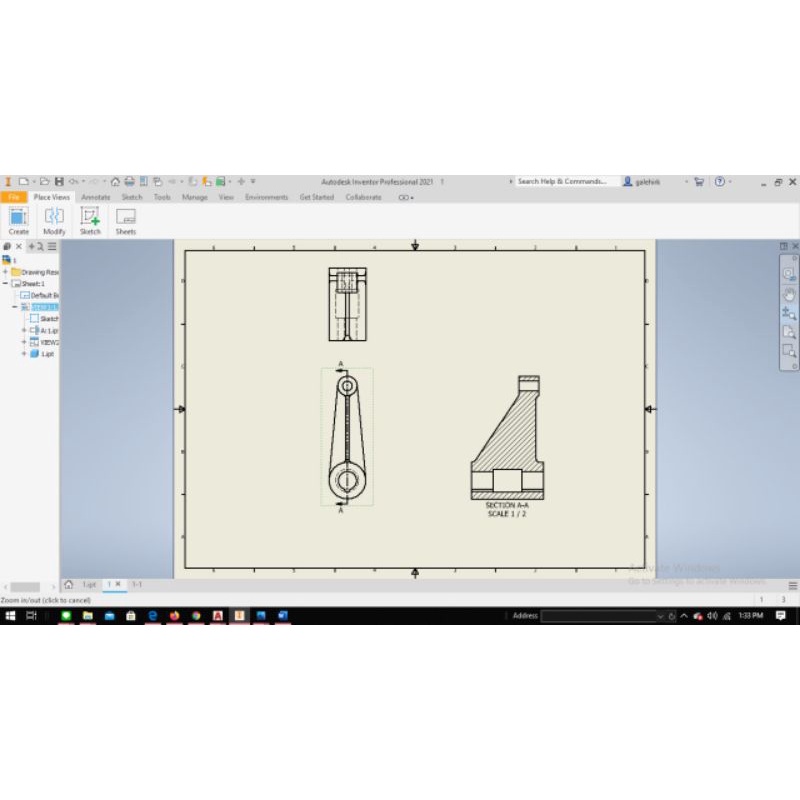The width and height of the screenshot is (800, 800).
Task: Open a file with the folder icon
Action: [x=44, y=182]
